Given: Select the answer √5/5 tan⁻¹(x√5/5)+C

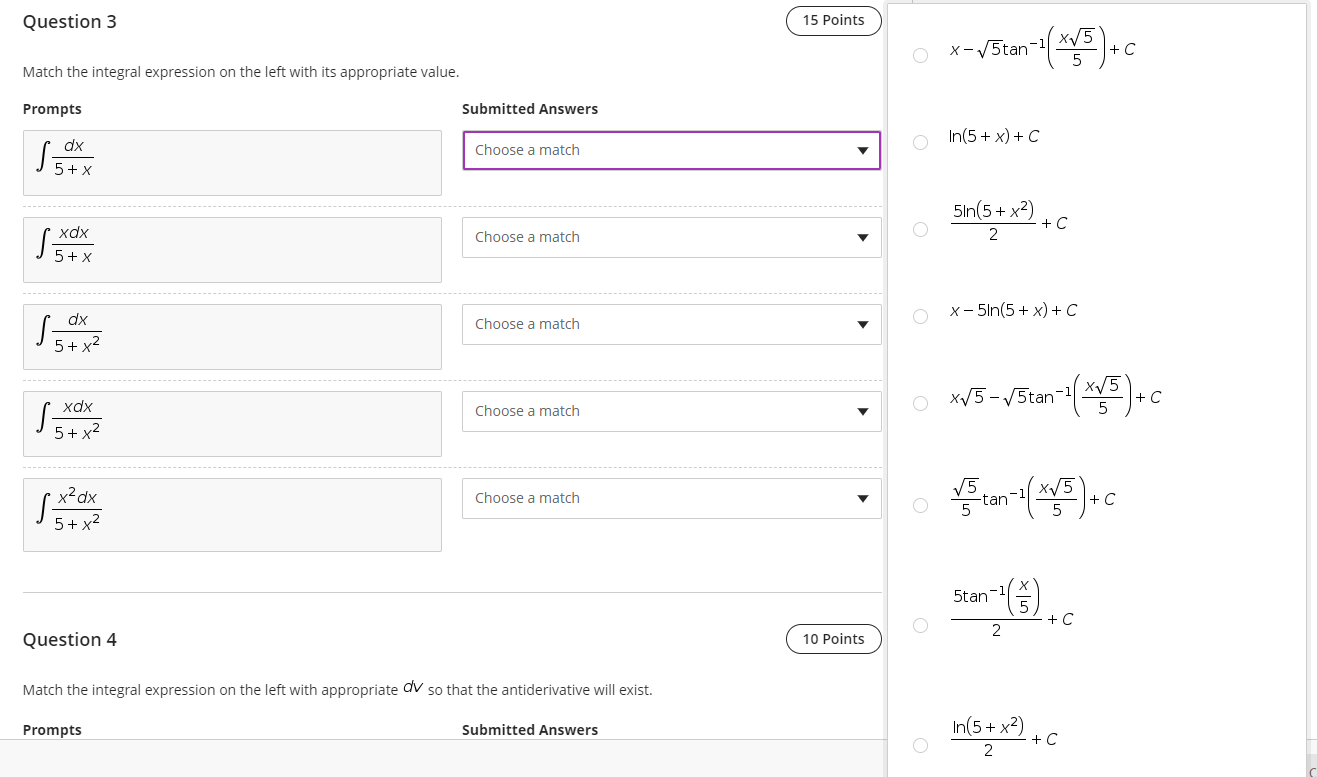Looking at the screenshot, I should [919, 505].
